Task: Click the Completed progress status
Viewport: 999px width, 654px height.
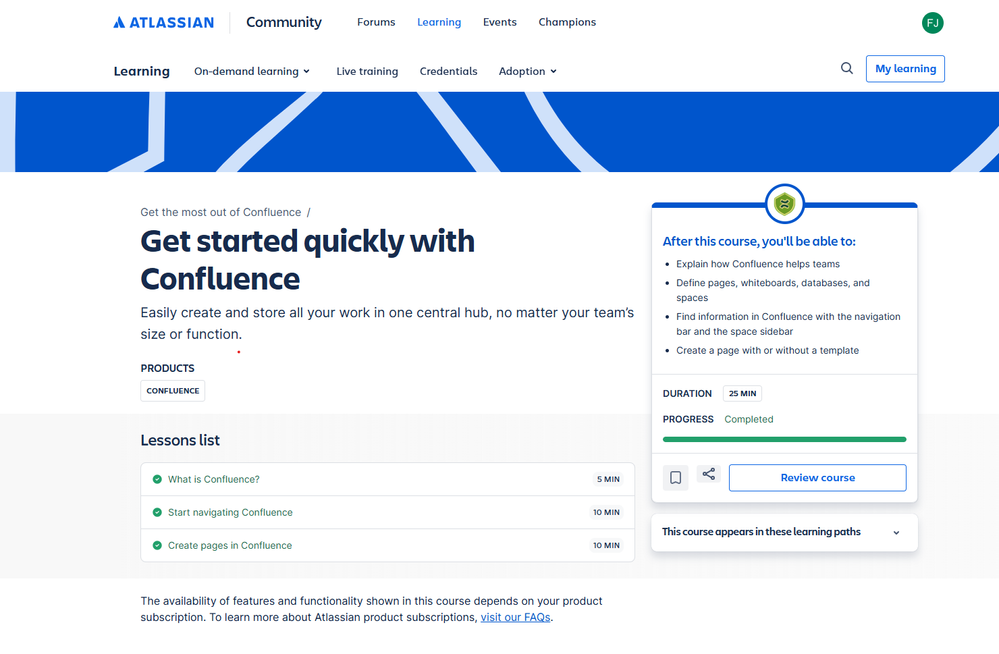Action: click(749, 419)
